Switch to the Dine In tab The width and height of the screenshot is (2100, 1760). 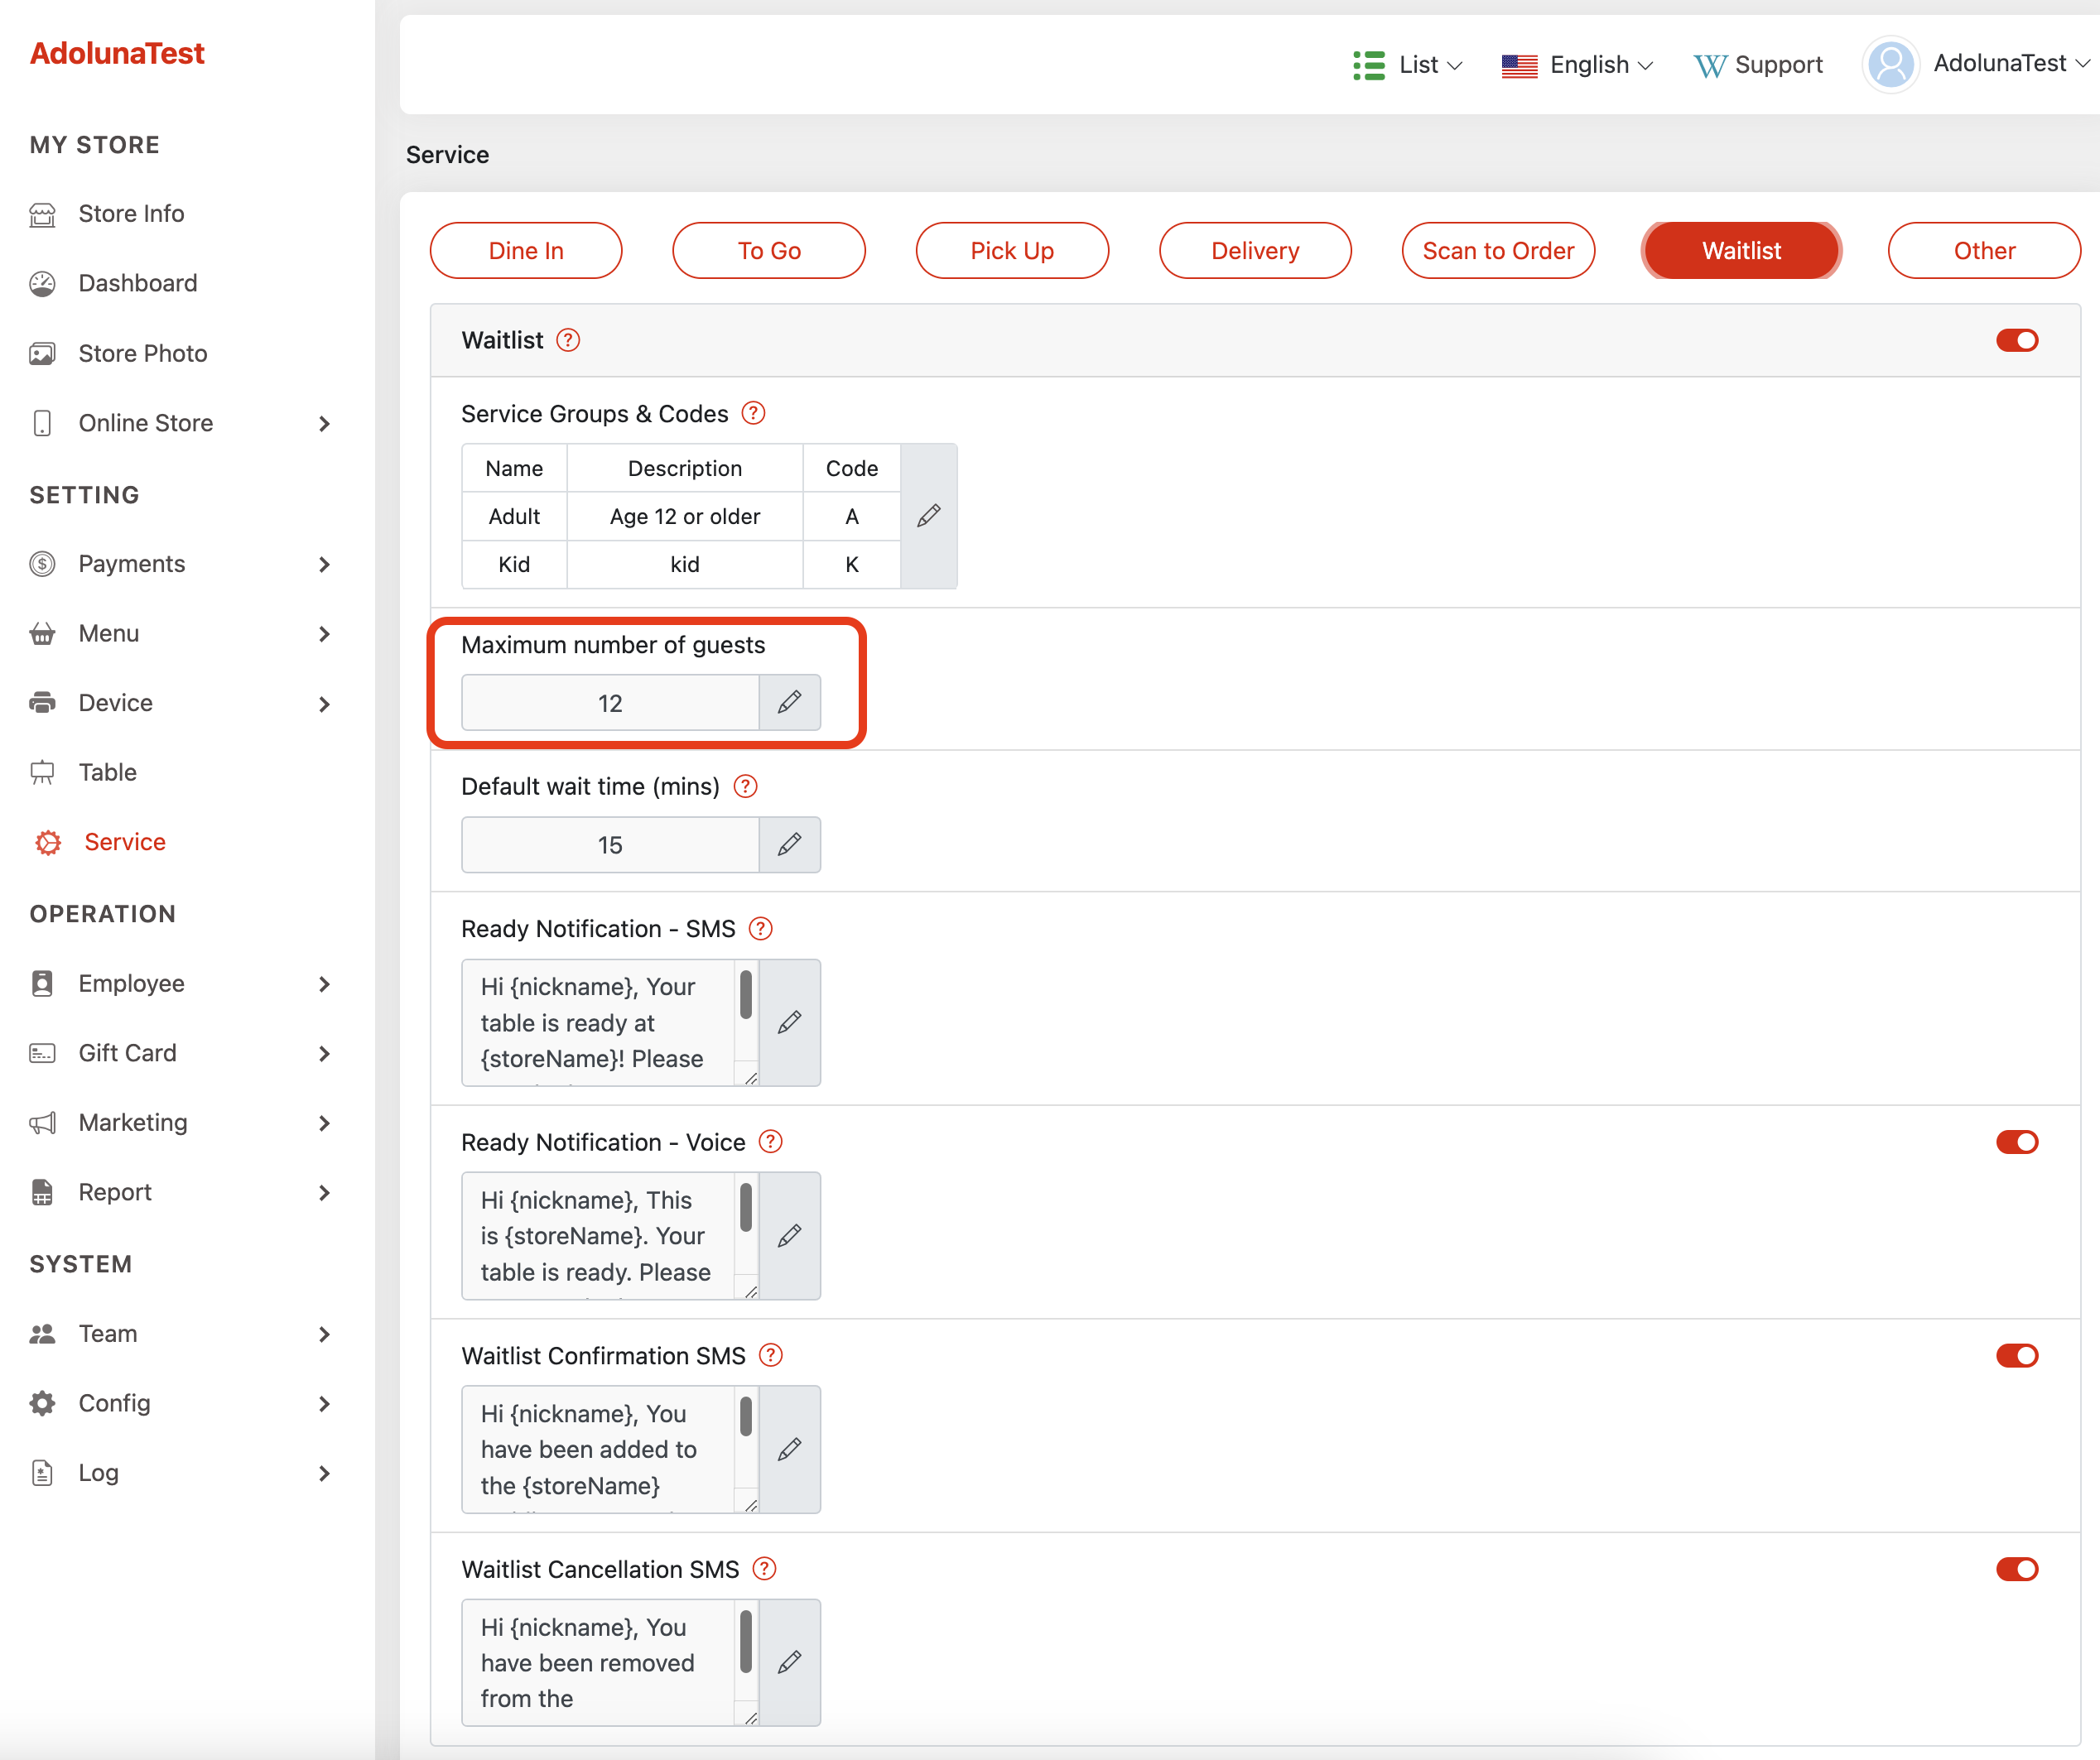pos(526,250)
